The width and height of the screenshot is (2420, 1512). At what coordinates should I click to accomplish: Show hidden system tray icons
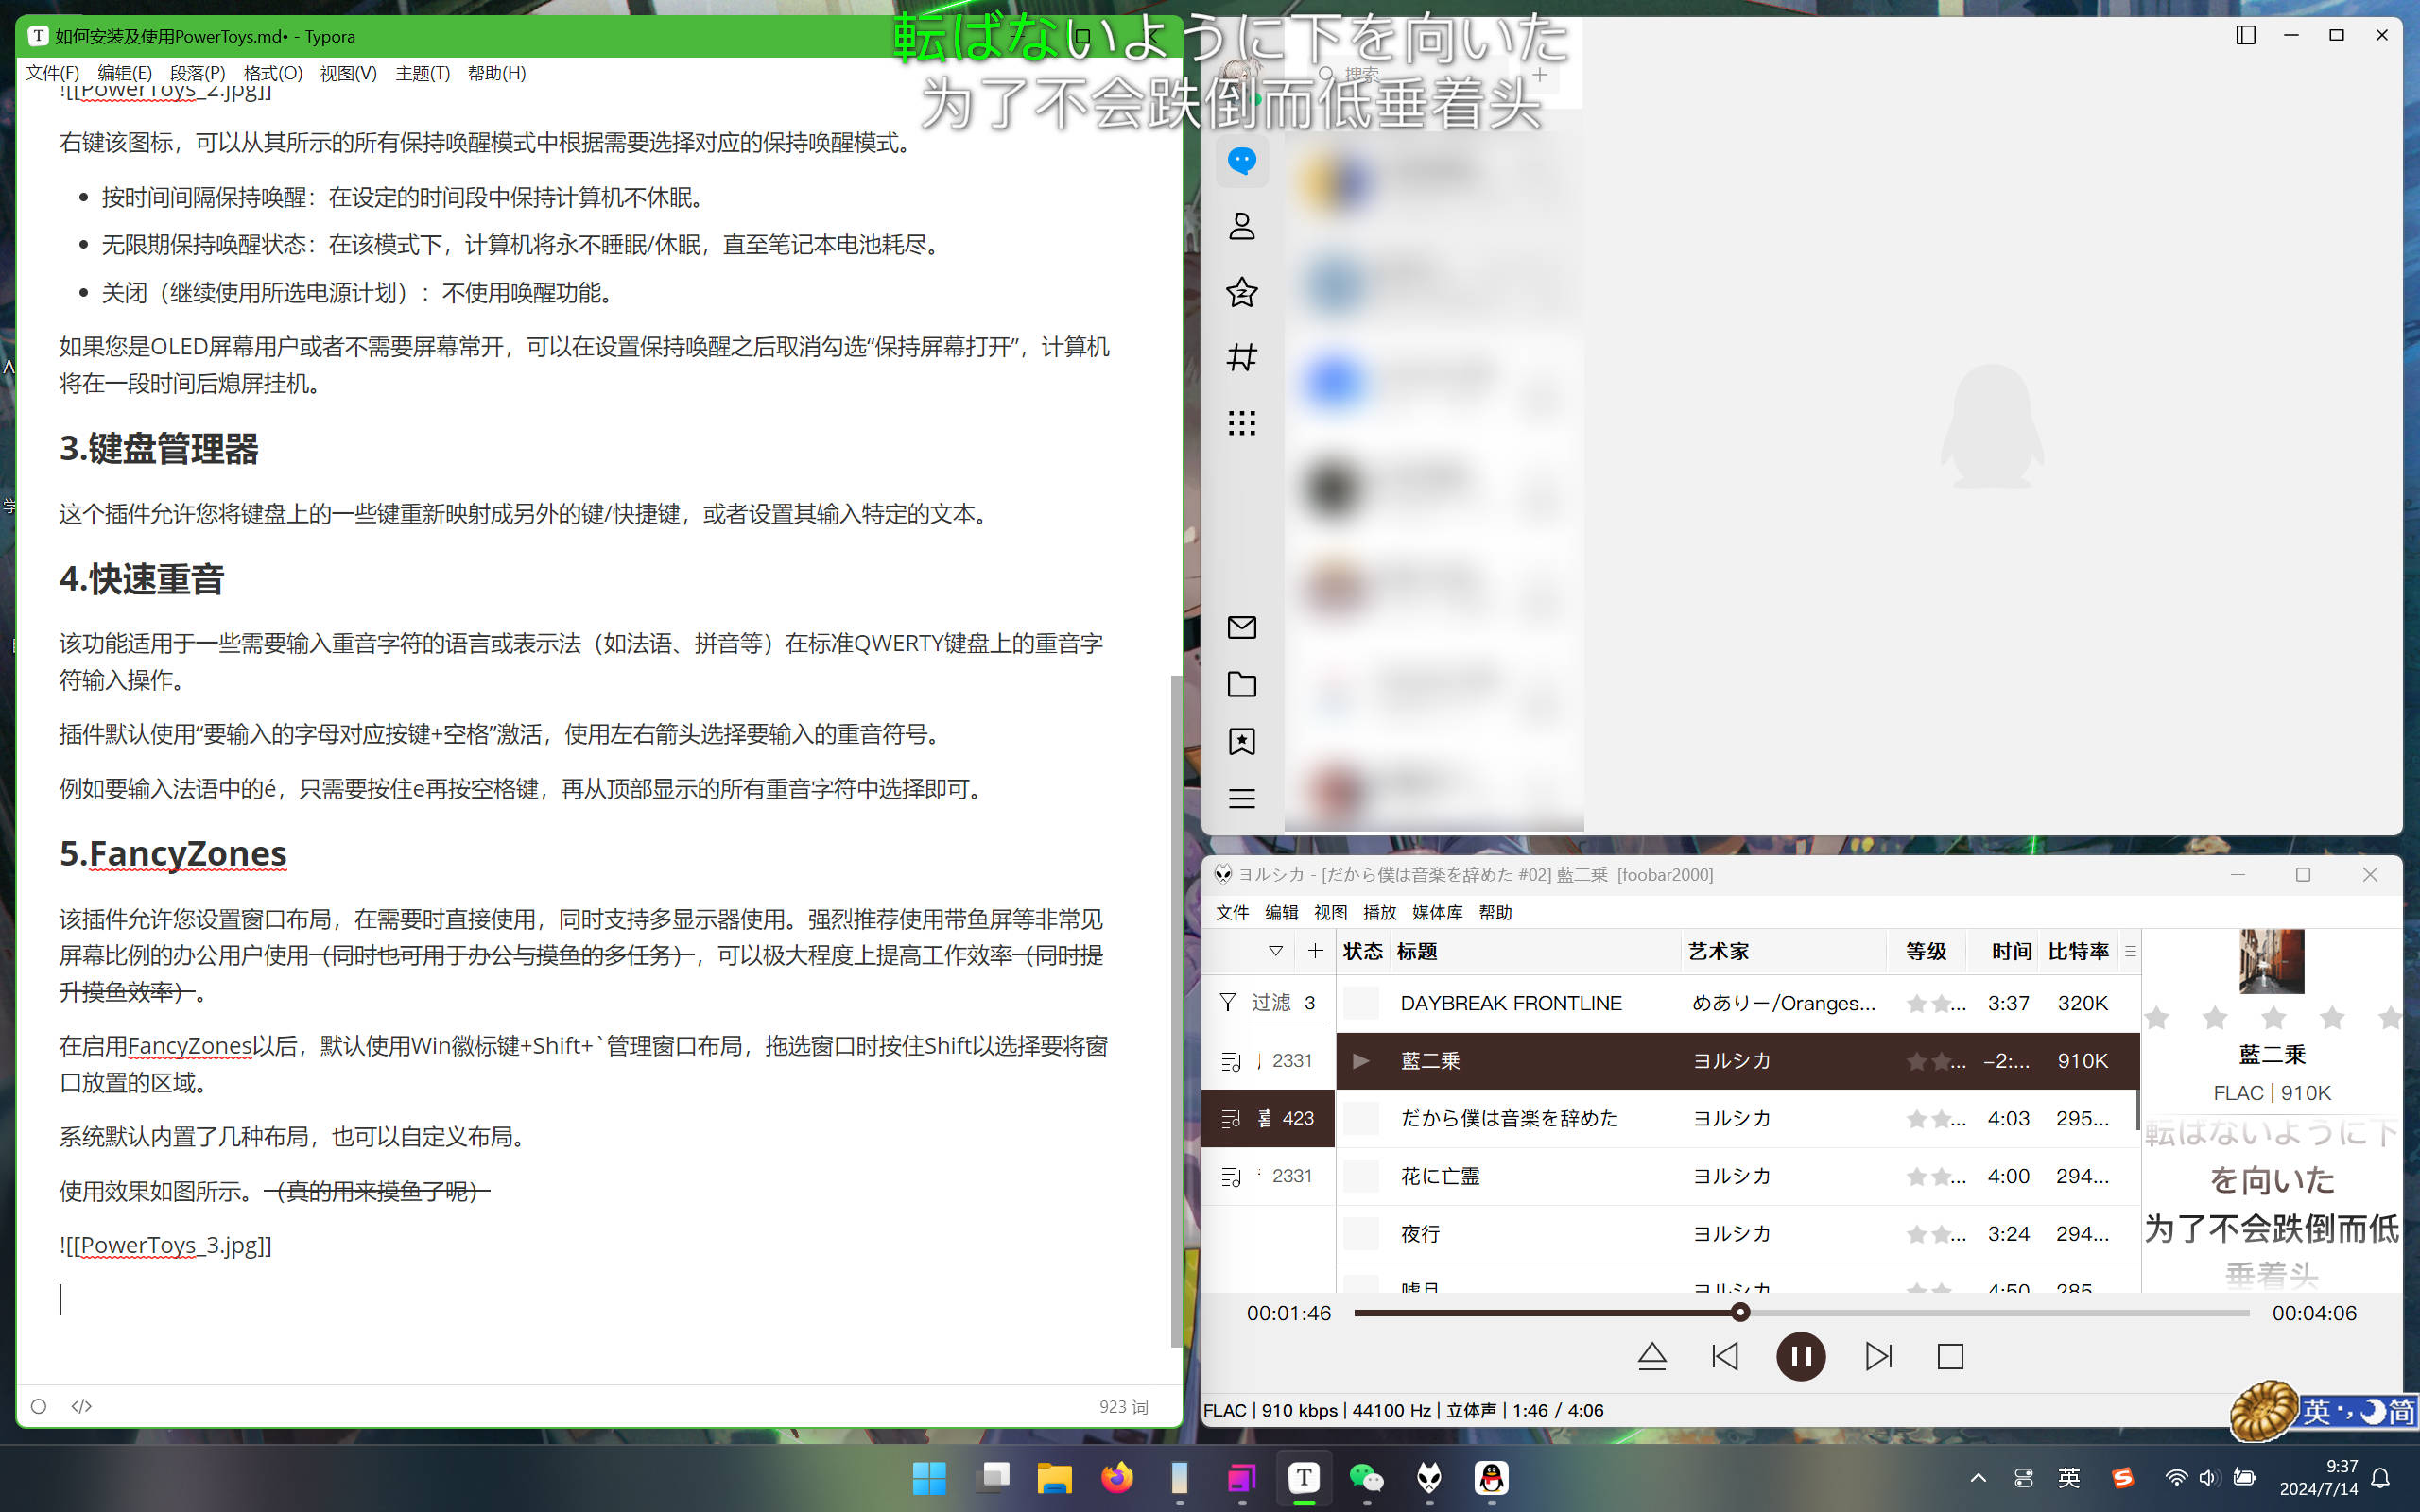(1977, 1478)
